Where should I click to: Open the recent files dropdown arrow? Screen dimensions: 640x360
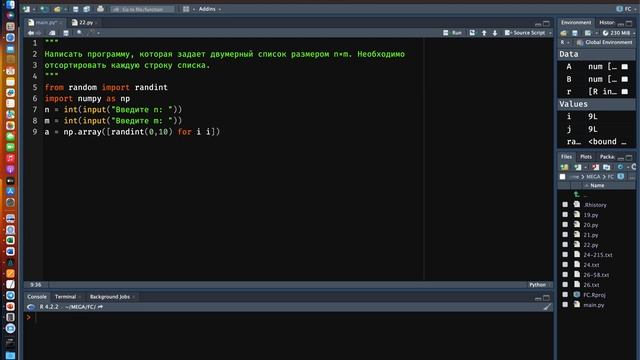[x=65, y=9]
